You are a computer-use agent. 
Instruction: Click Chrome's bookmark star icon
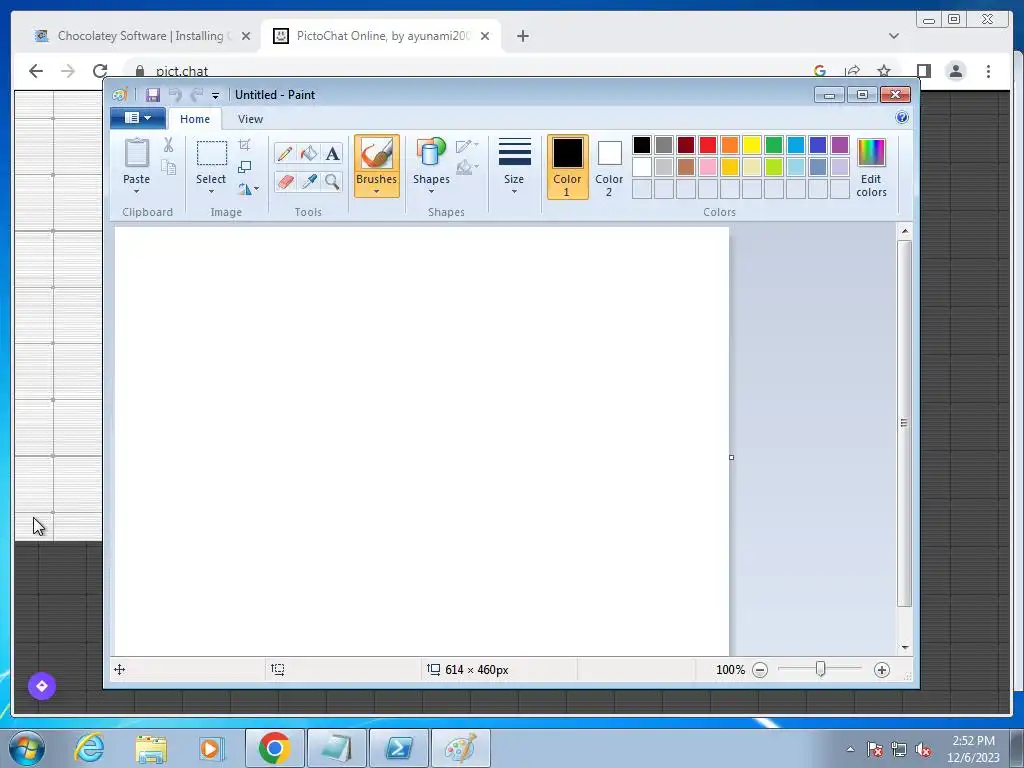(x=884, y=71)
